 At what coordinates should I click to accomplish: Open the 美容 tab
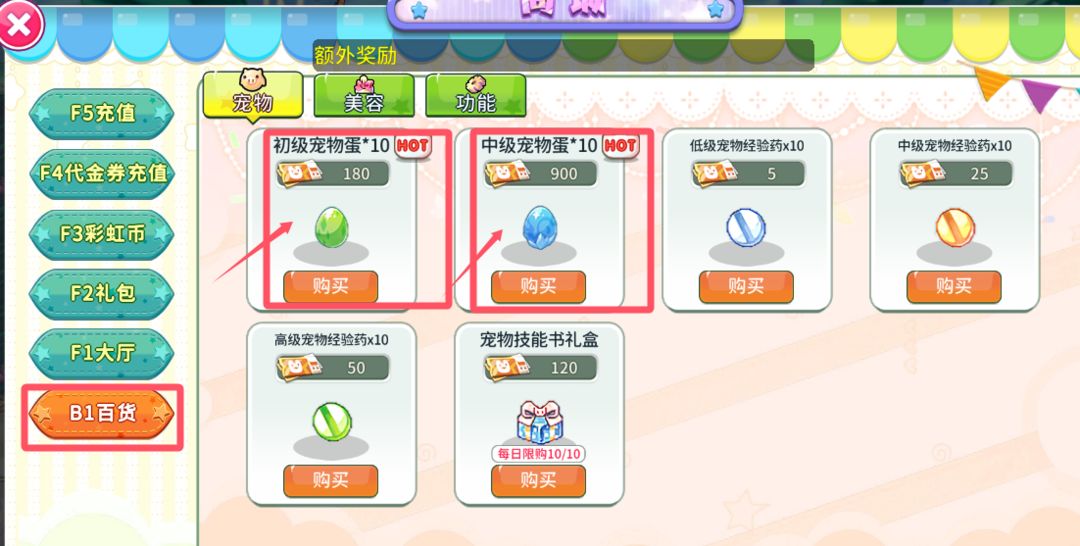(x=364, y=95)
